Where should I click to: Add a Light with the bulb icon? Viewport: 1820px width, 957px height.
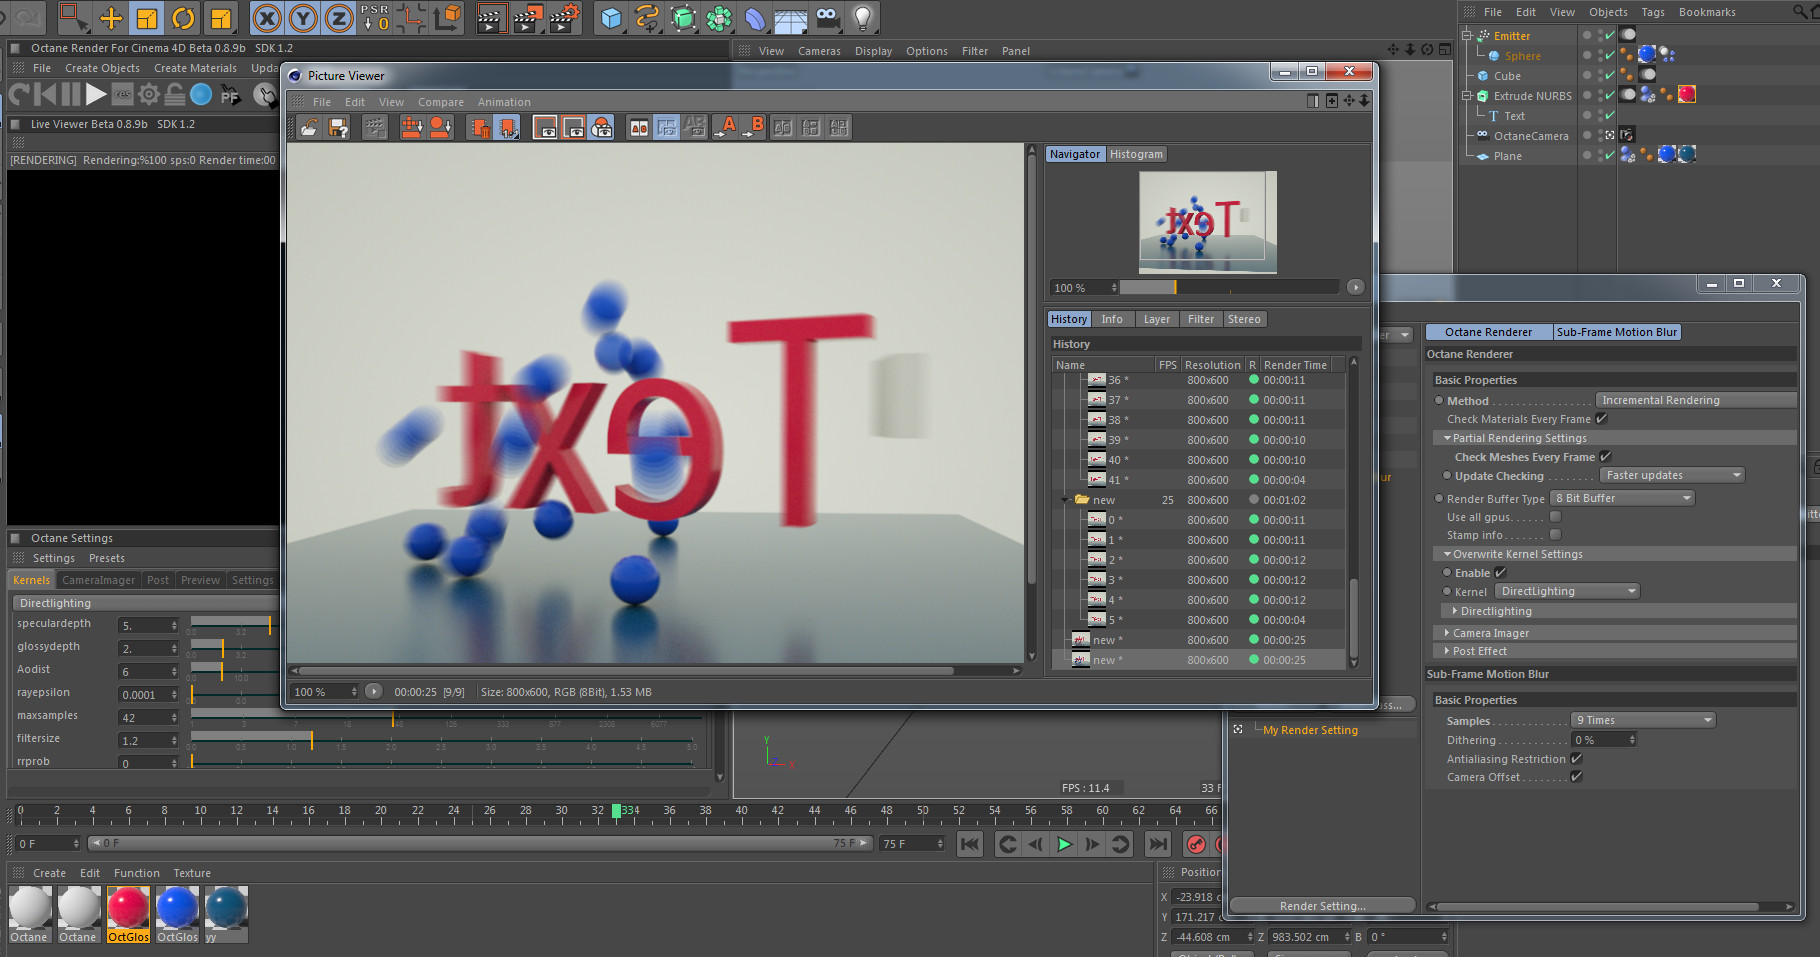point(863,17)
